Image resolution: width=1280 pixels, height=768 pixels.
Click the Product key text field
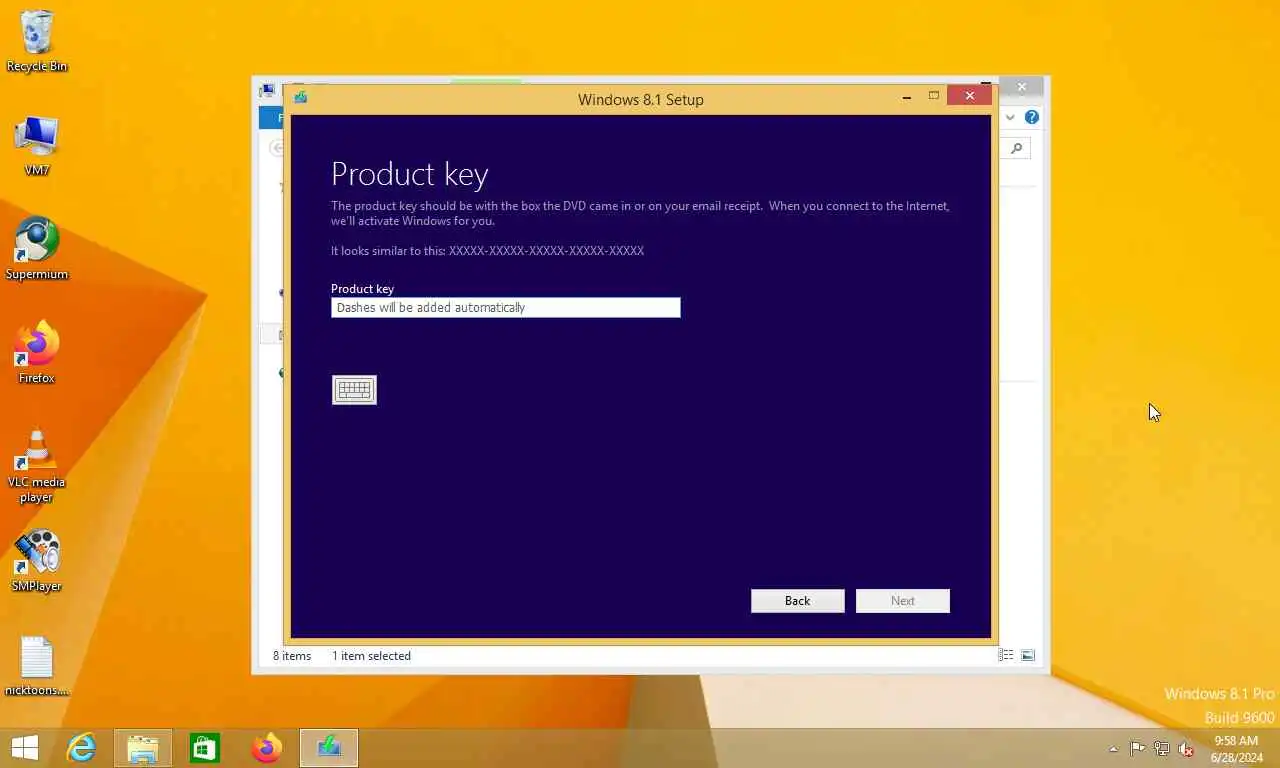[506, 307]
